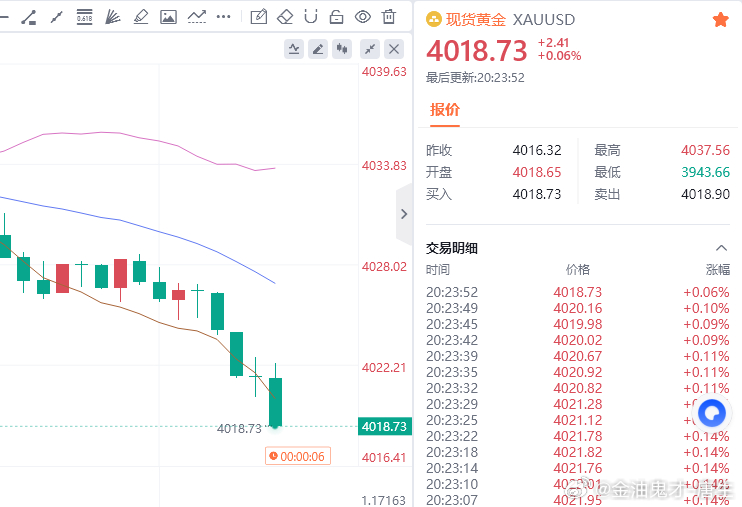
Task: Open the Fibonacci 0.618 retracement tool
Action: (84, 17)
